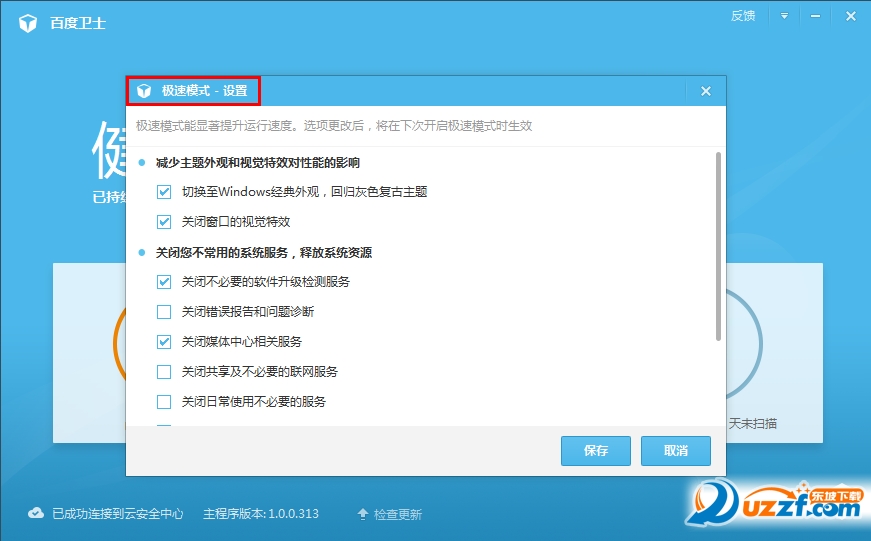Close the 百度卫士 main window
The height and width of the screenshot is (541, 871).
[x=850, y=16]
